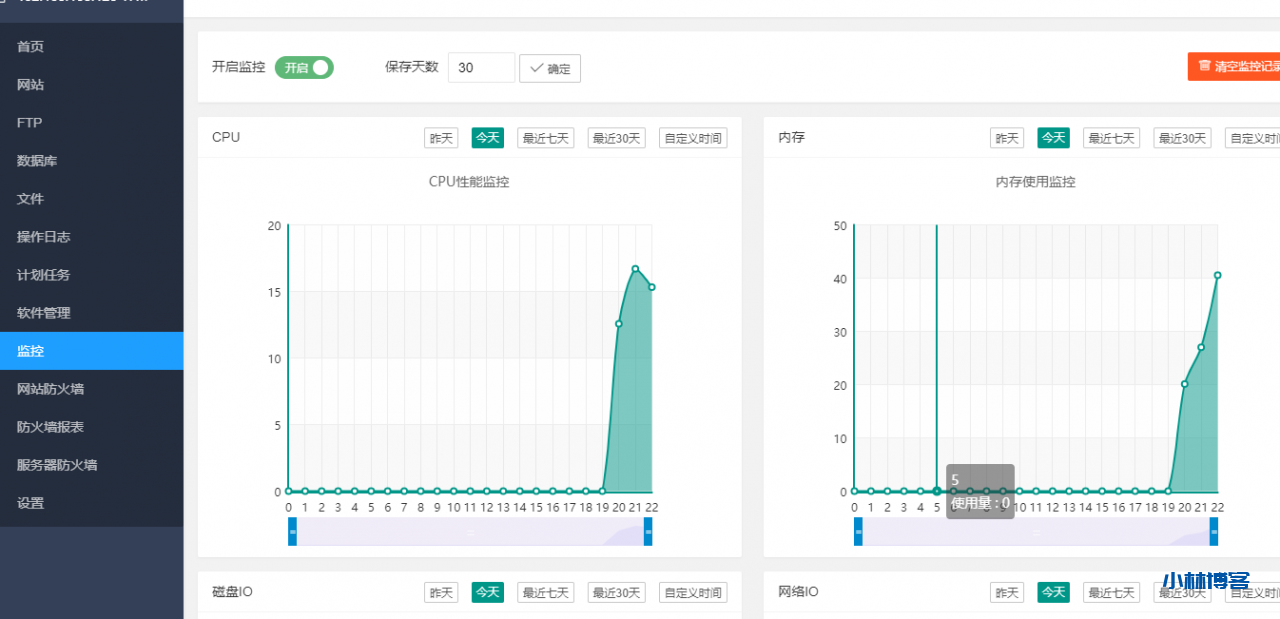Image resolution: width=1280 pixels, height=619 pixels.
Task: Click 清空监控记录 to clear monitoring records
Action: (1240, 66)
